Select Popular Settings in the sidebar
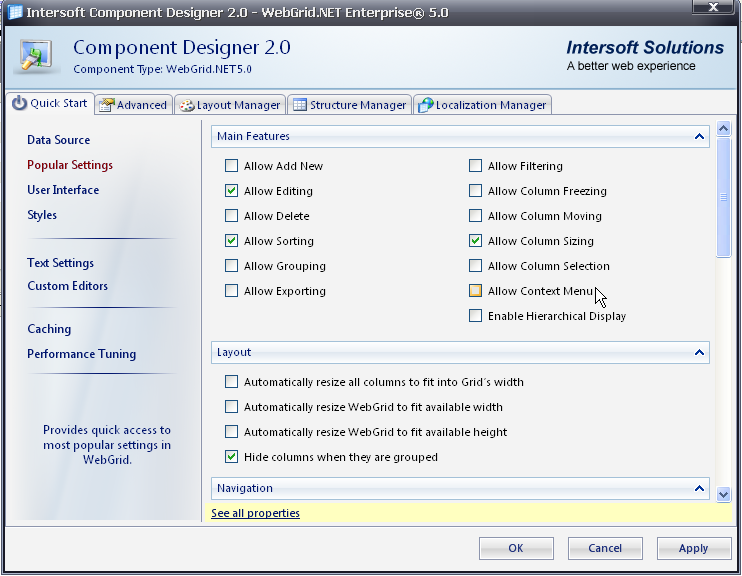The width and height of the screenshot is (742, 576). [70, 165]
